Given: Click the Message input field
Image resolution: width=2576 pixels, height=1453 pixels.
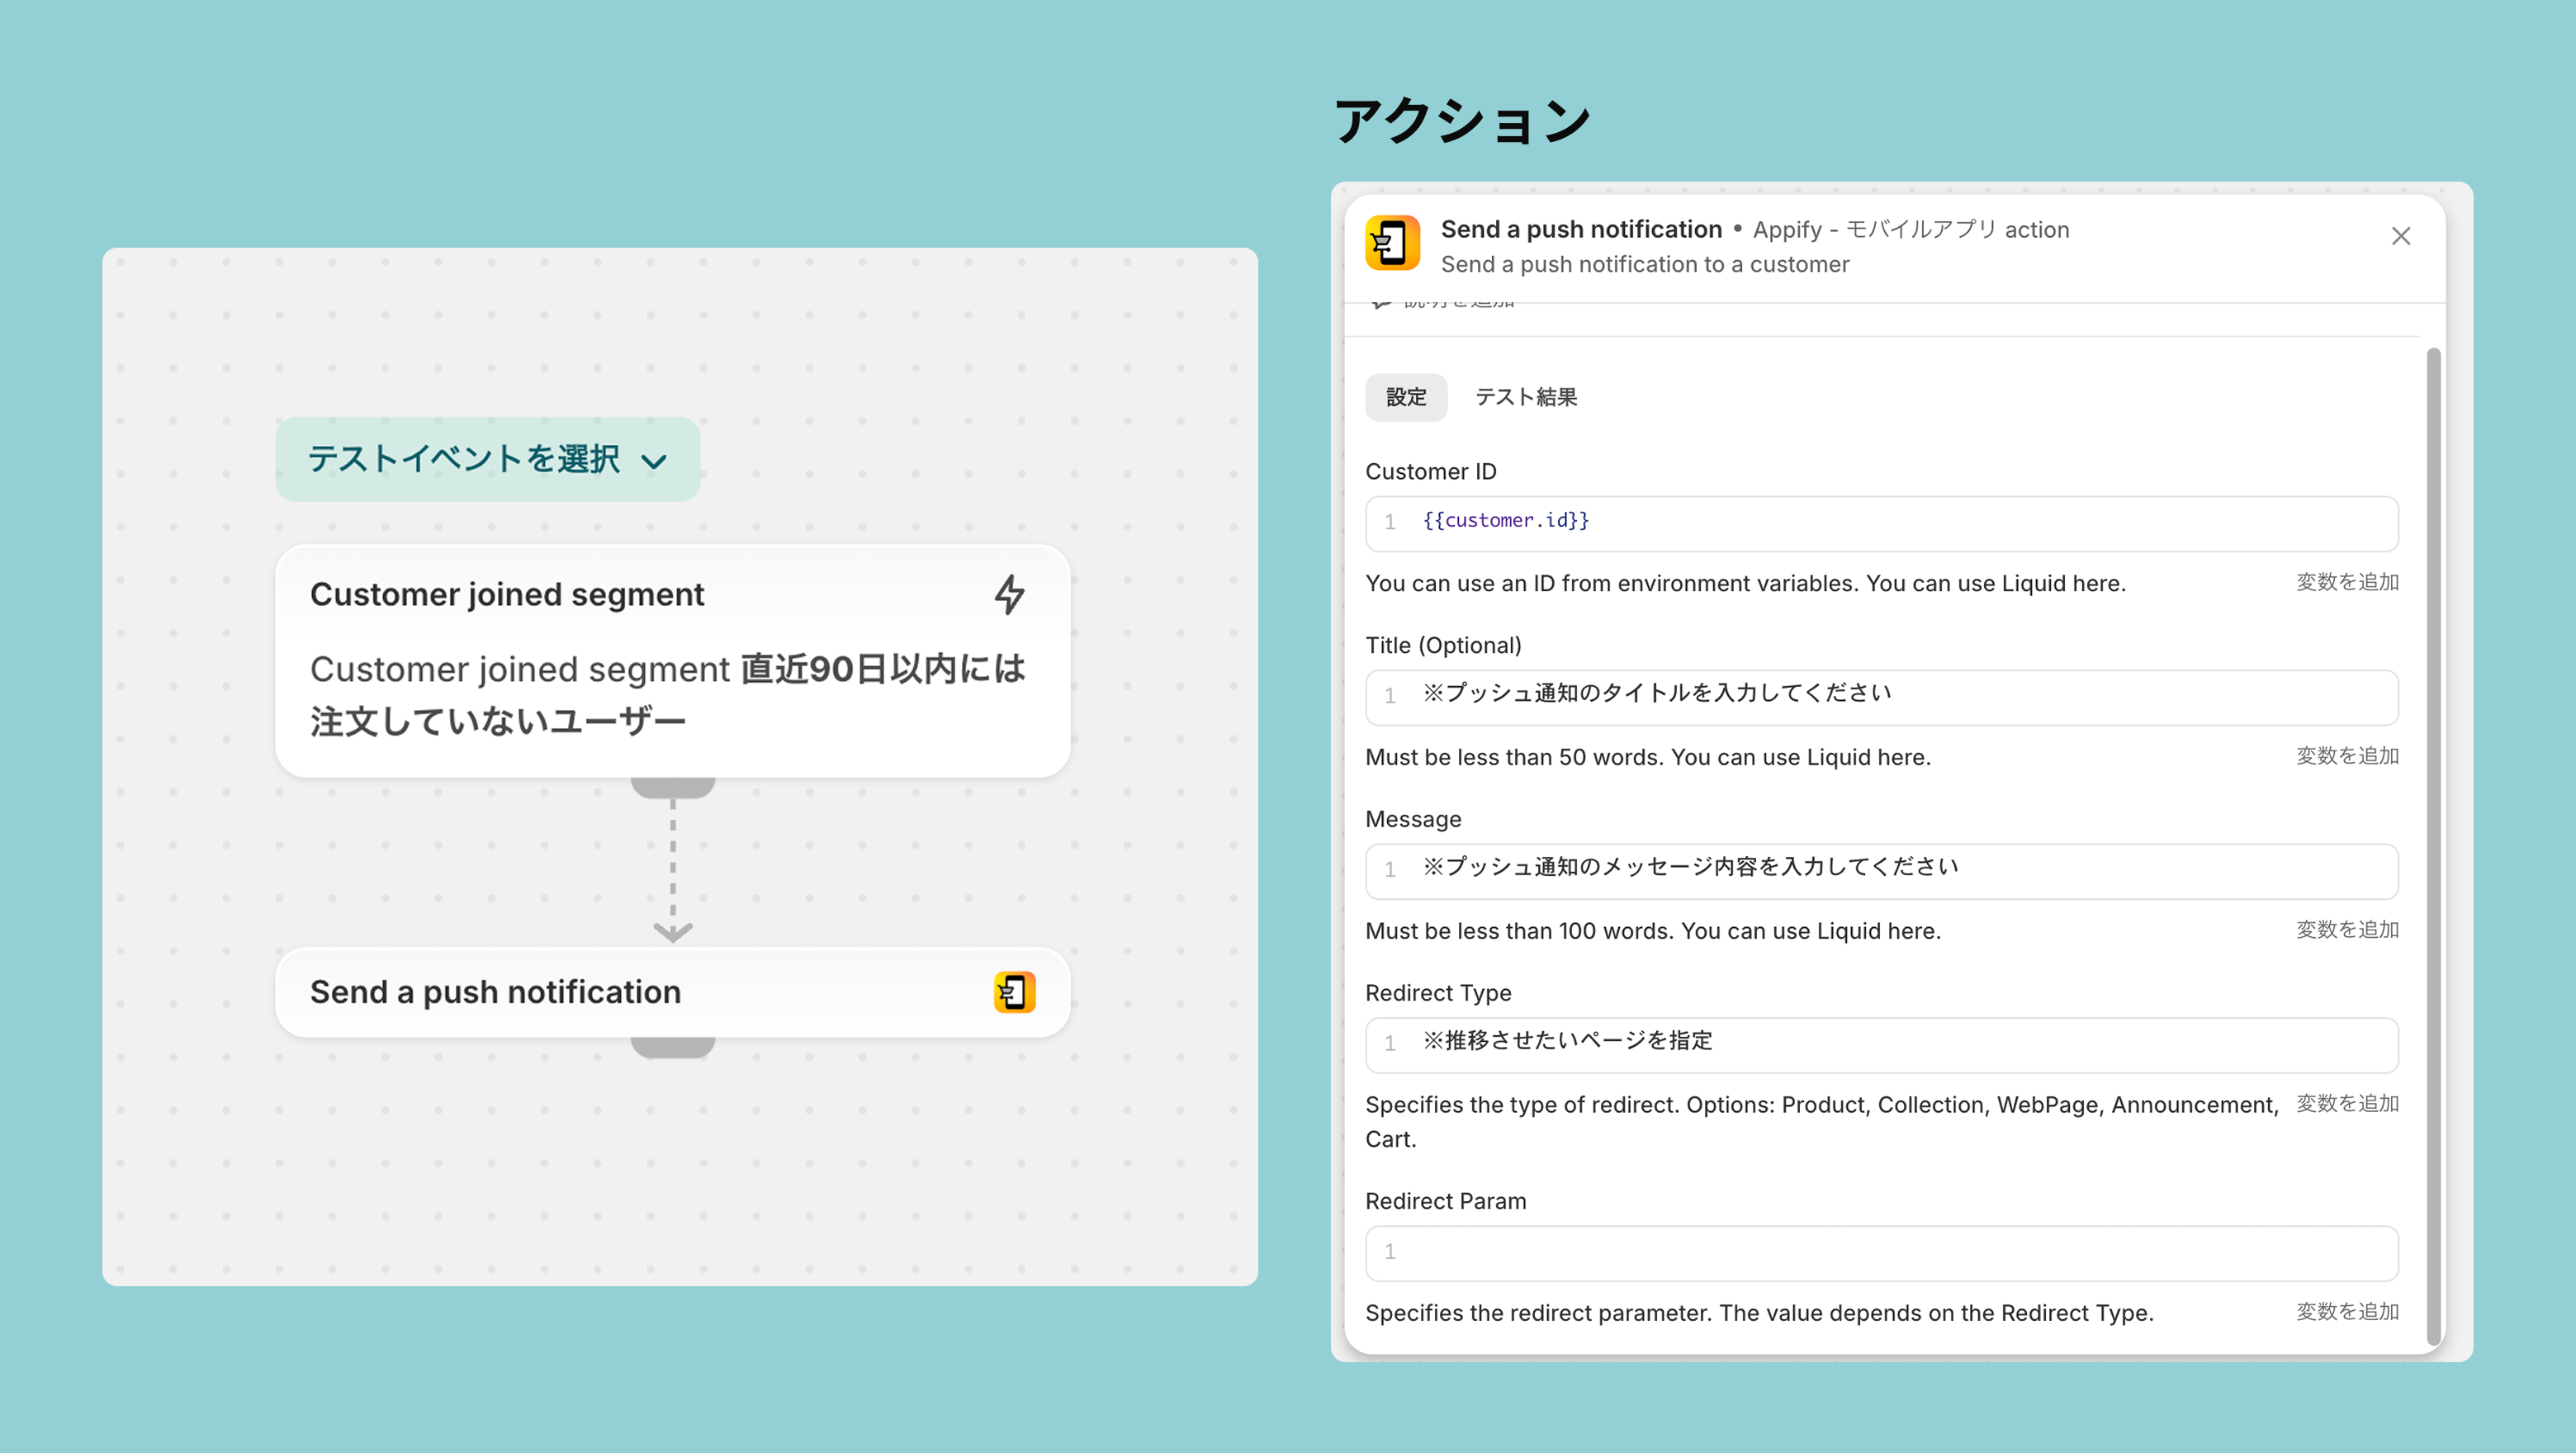Looking at the screenshot, I should (x=1880, y=870).
